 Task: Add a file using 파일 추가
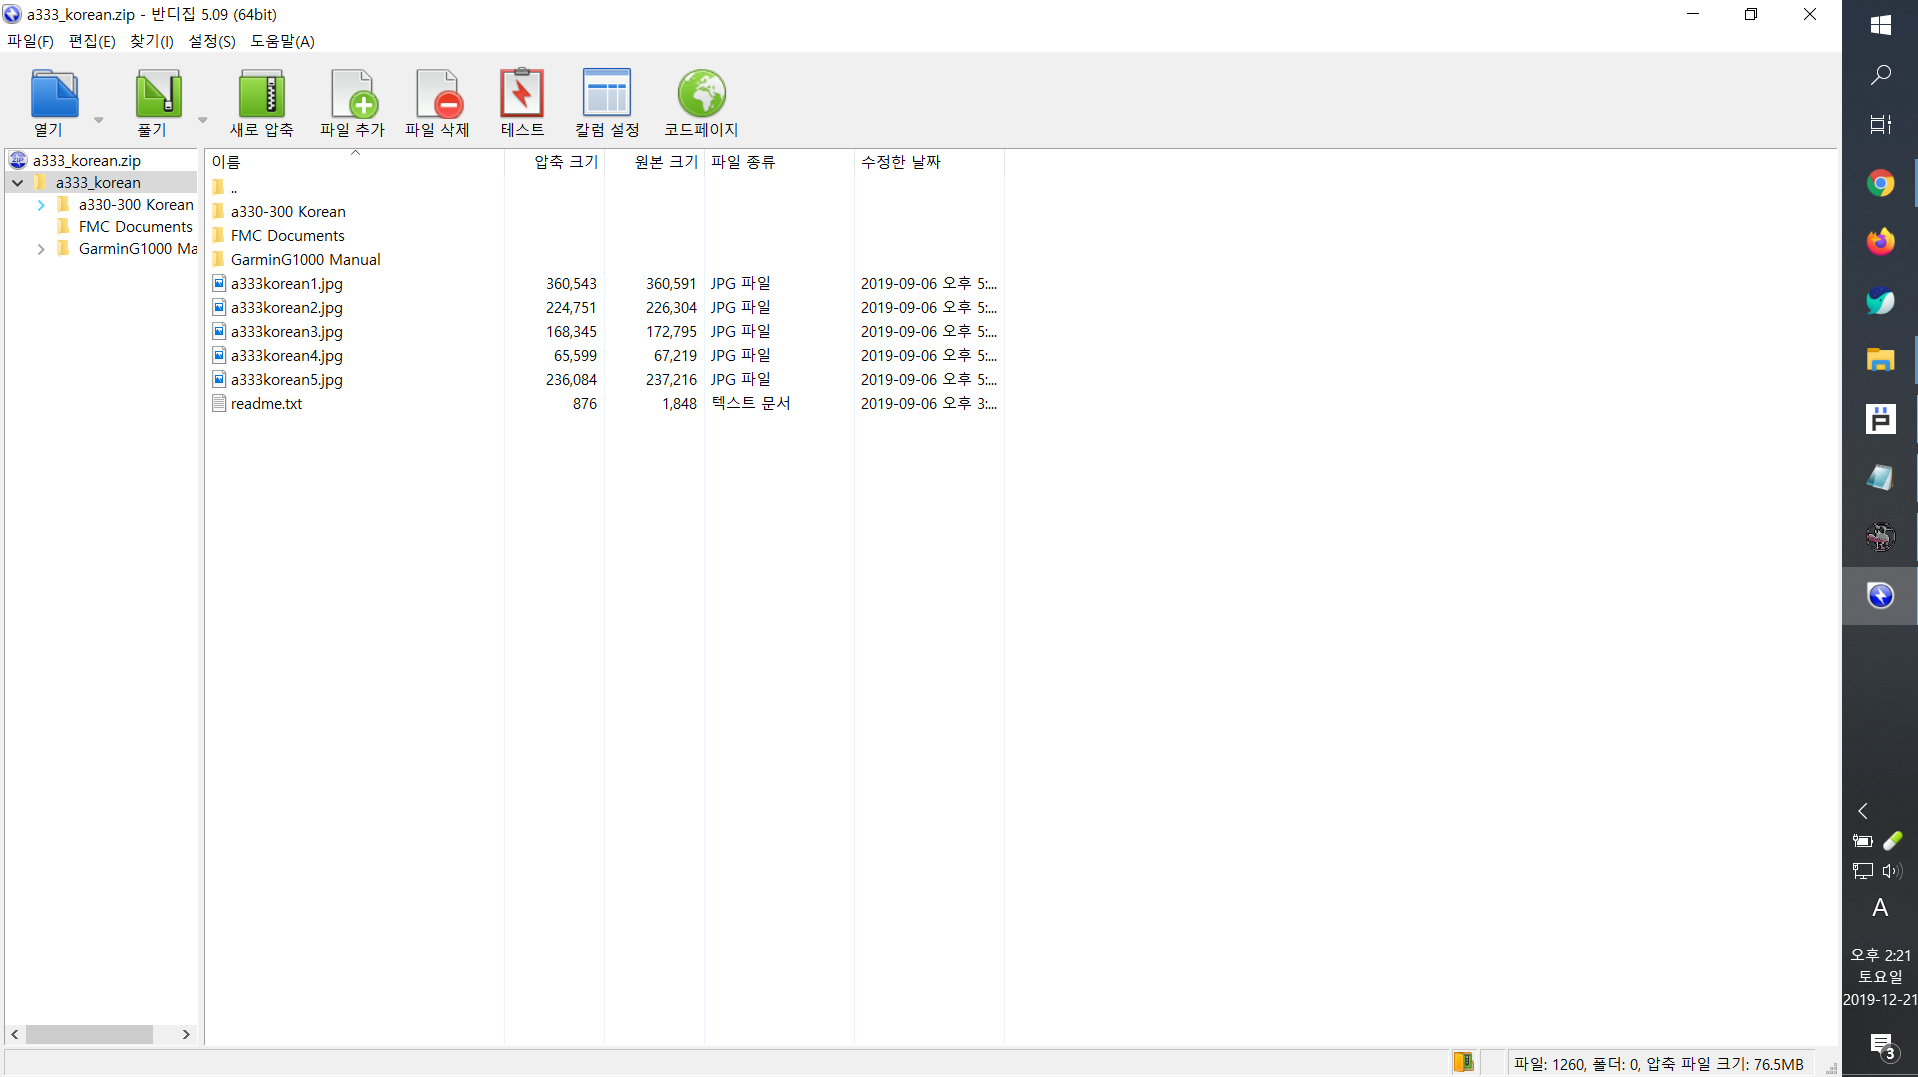[x=352, y=102]
